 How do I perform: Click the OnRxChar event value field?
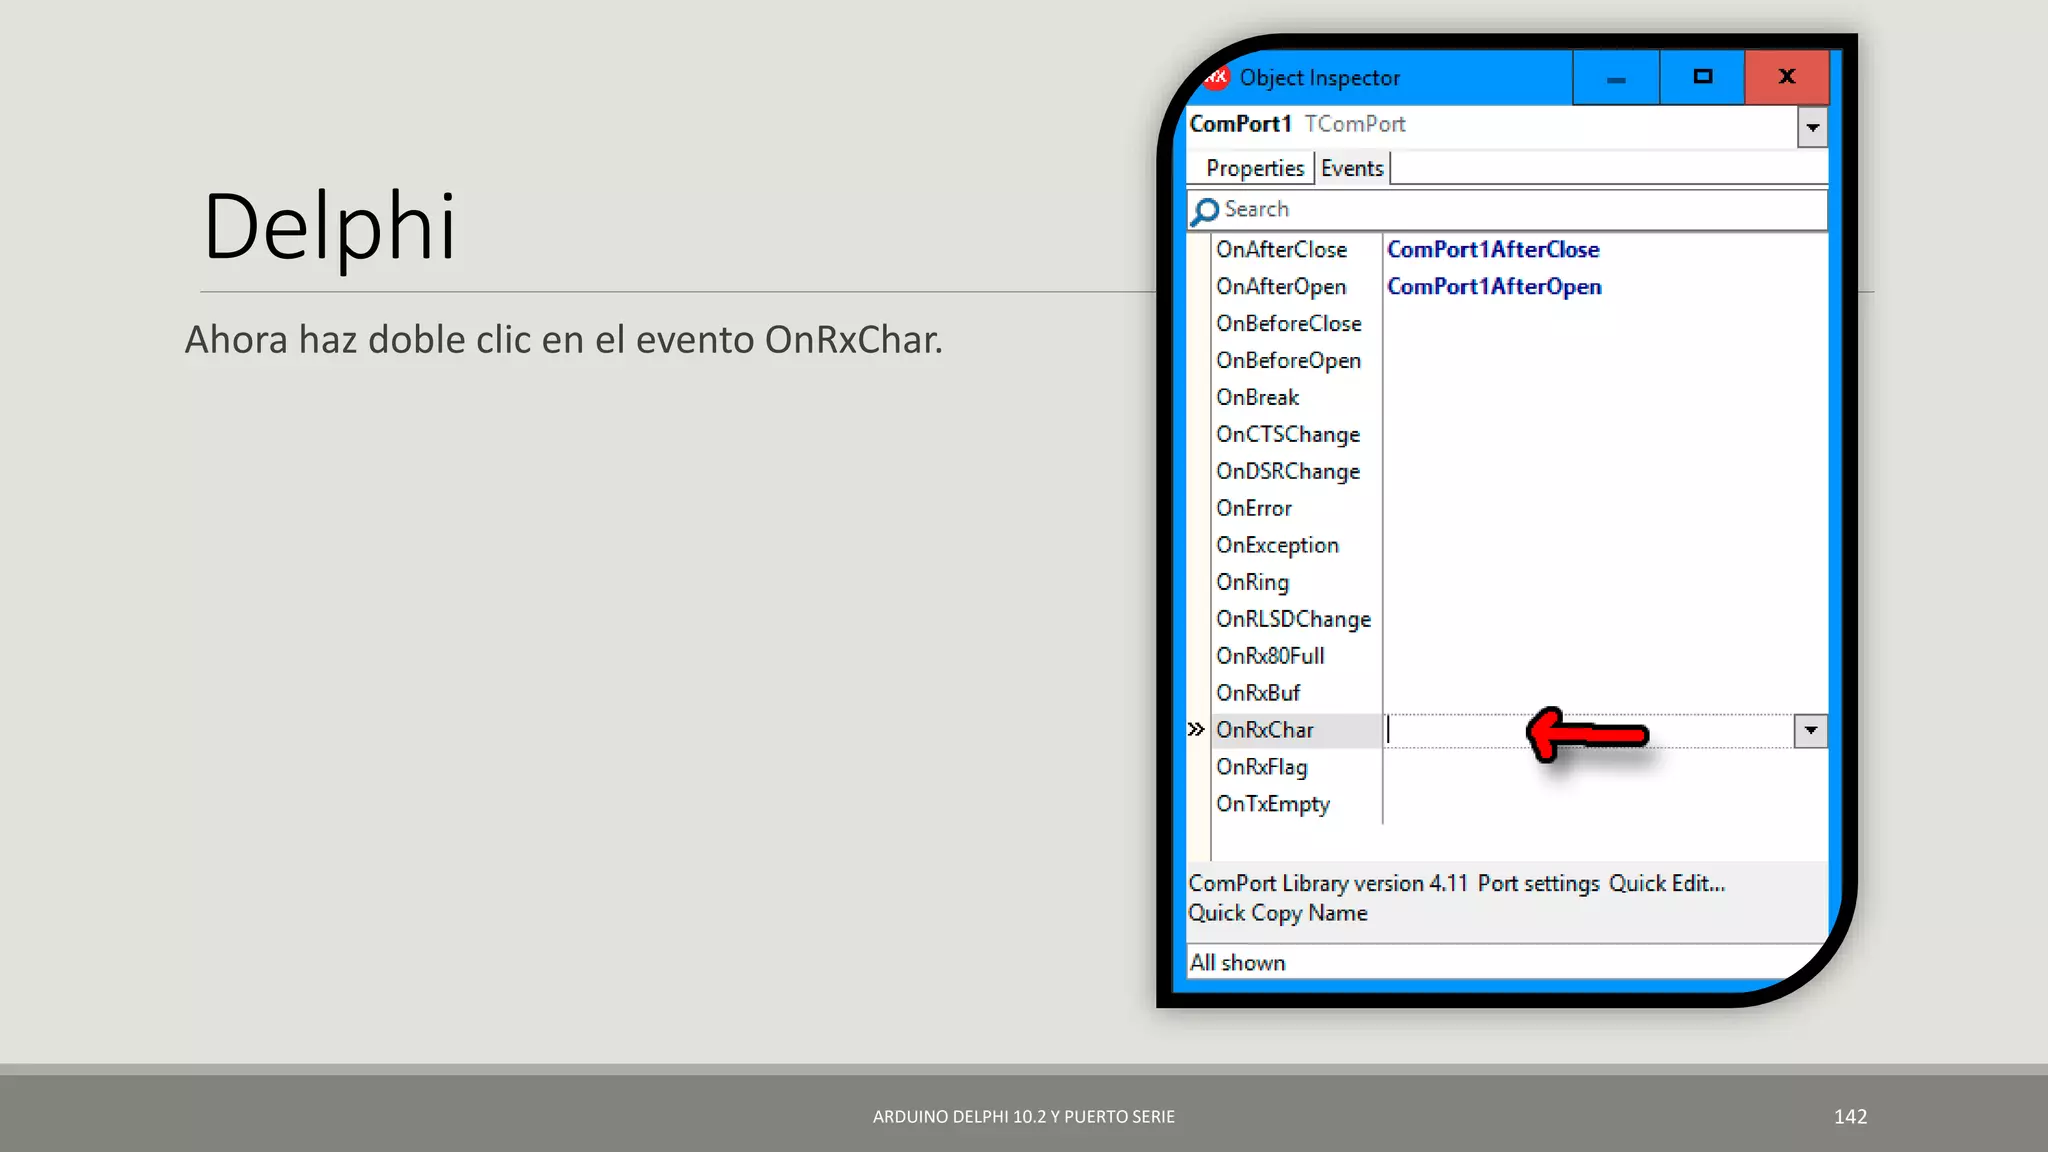(x=1589, y=731)
